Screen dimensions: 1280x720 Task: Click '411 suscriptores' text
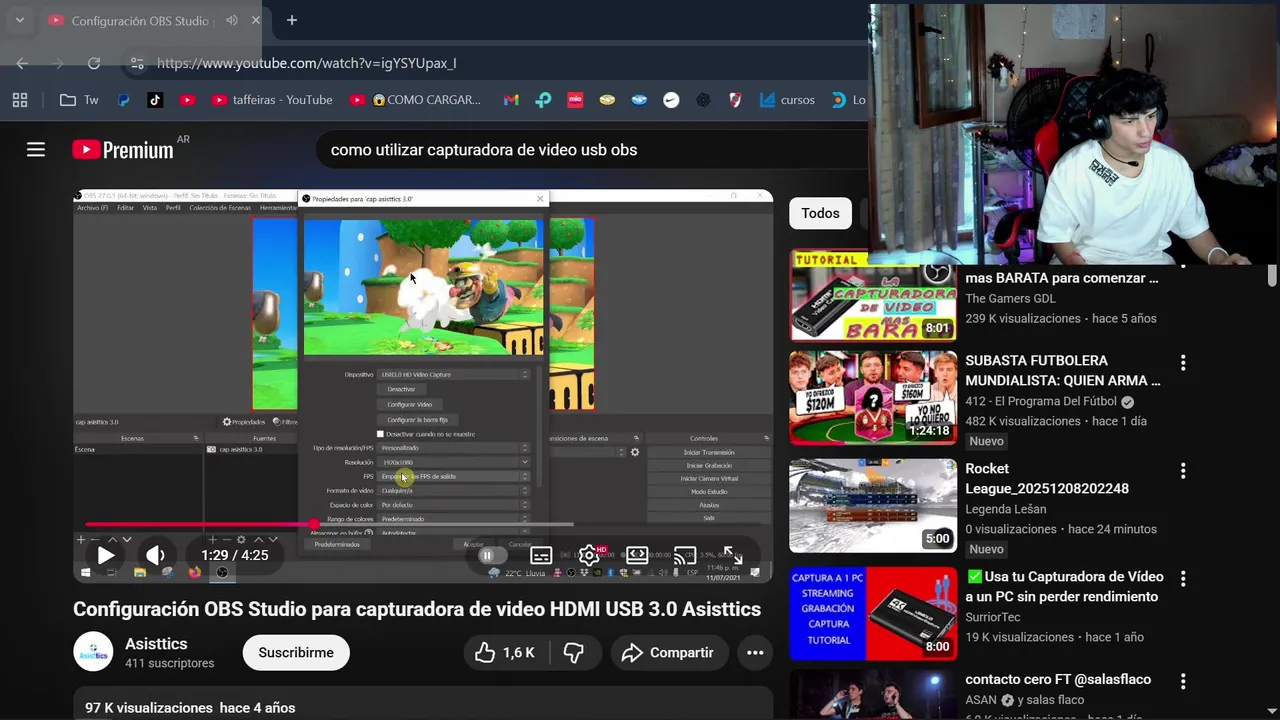(169, 663)
